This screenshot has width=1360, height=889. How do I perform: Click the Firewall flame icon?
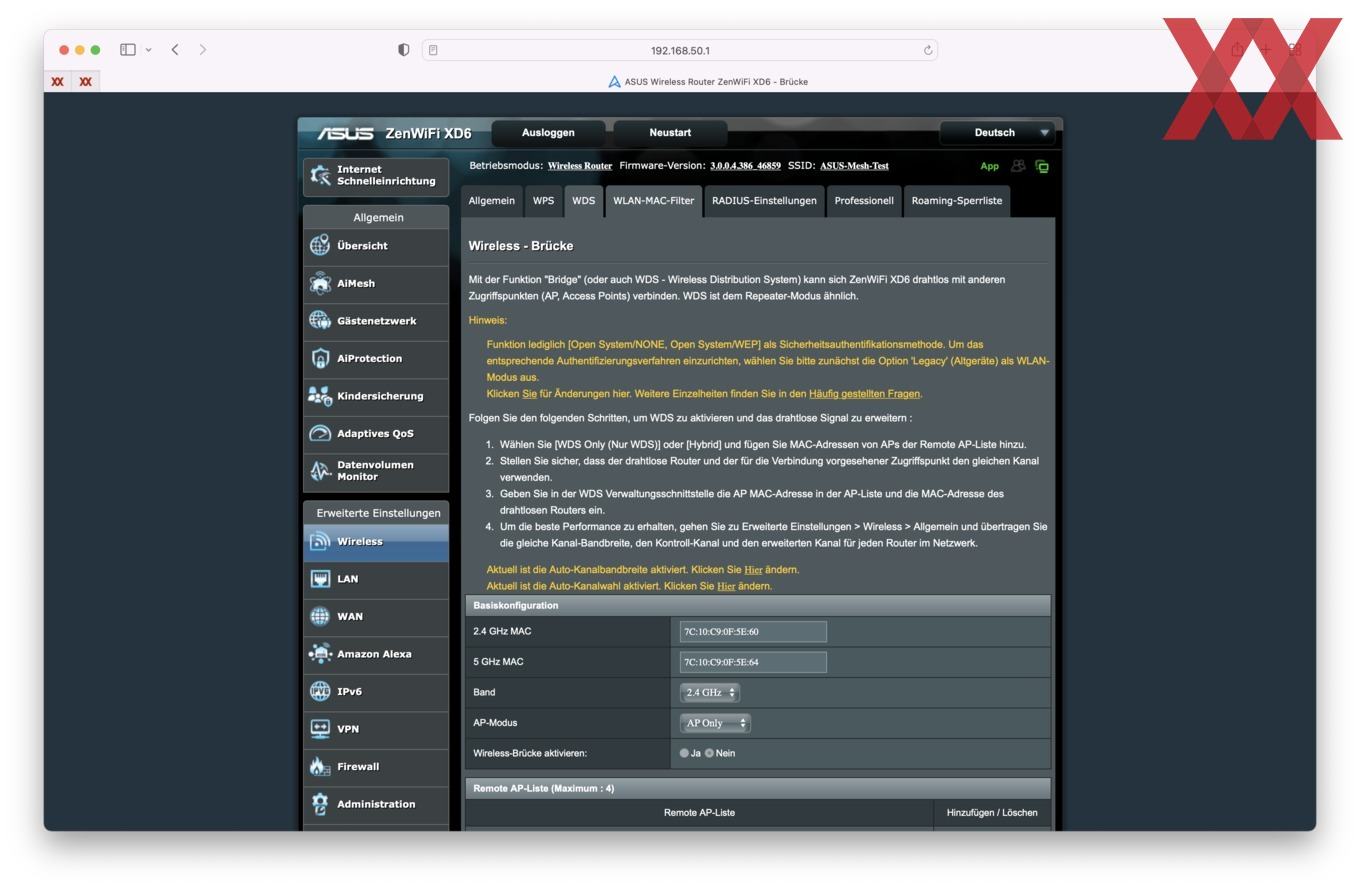coord(320,767)
